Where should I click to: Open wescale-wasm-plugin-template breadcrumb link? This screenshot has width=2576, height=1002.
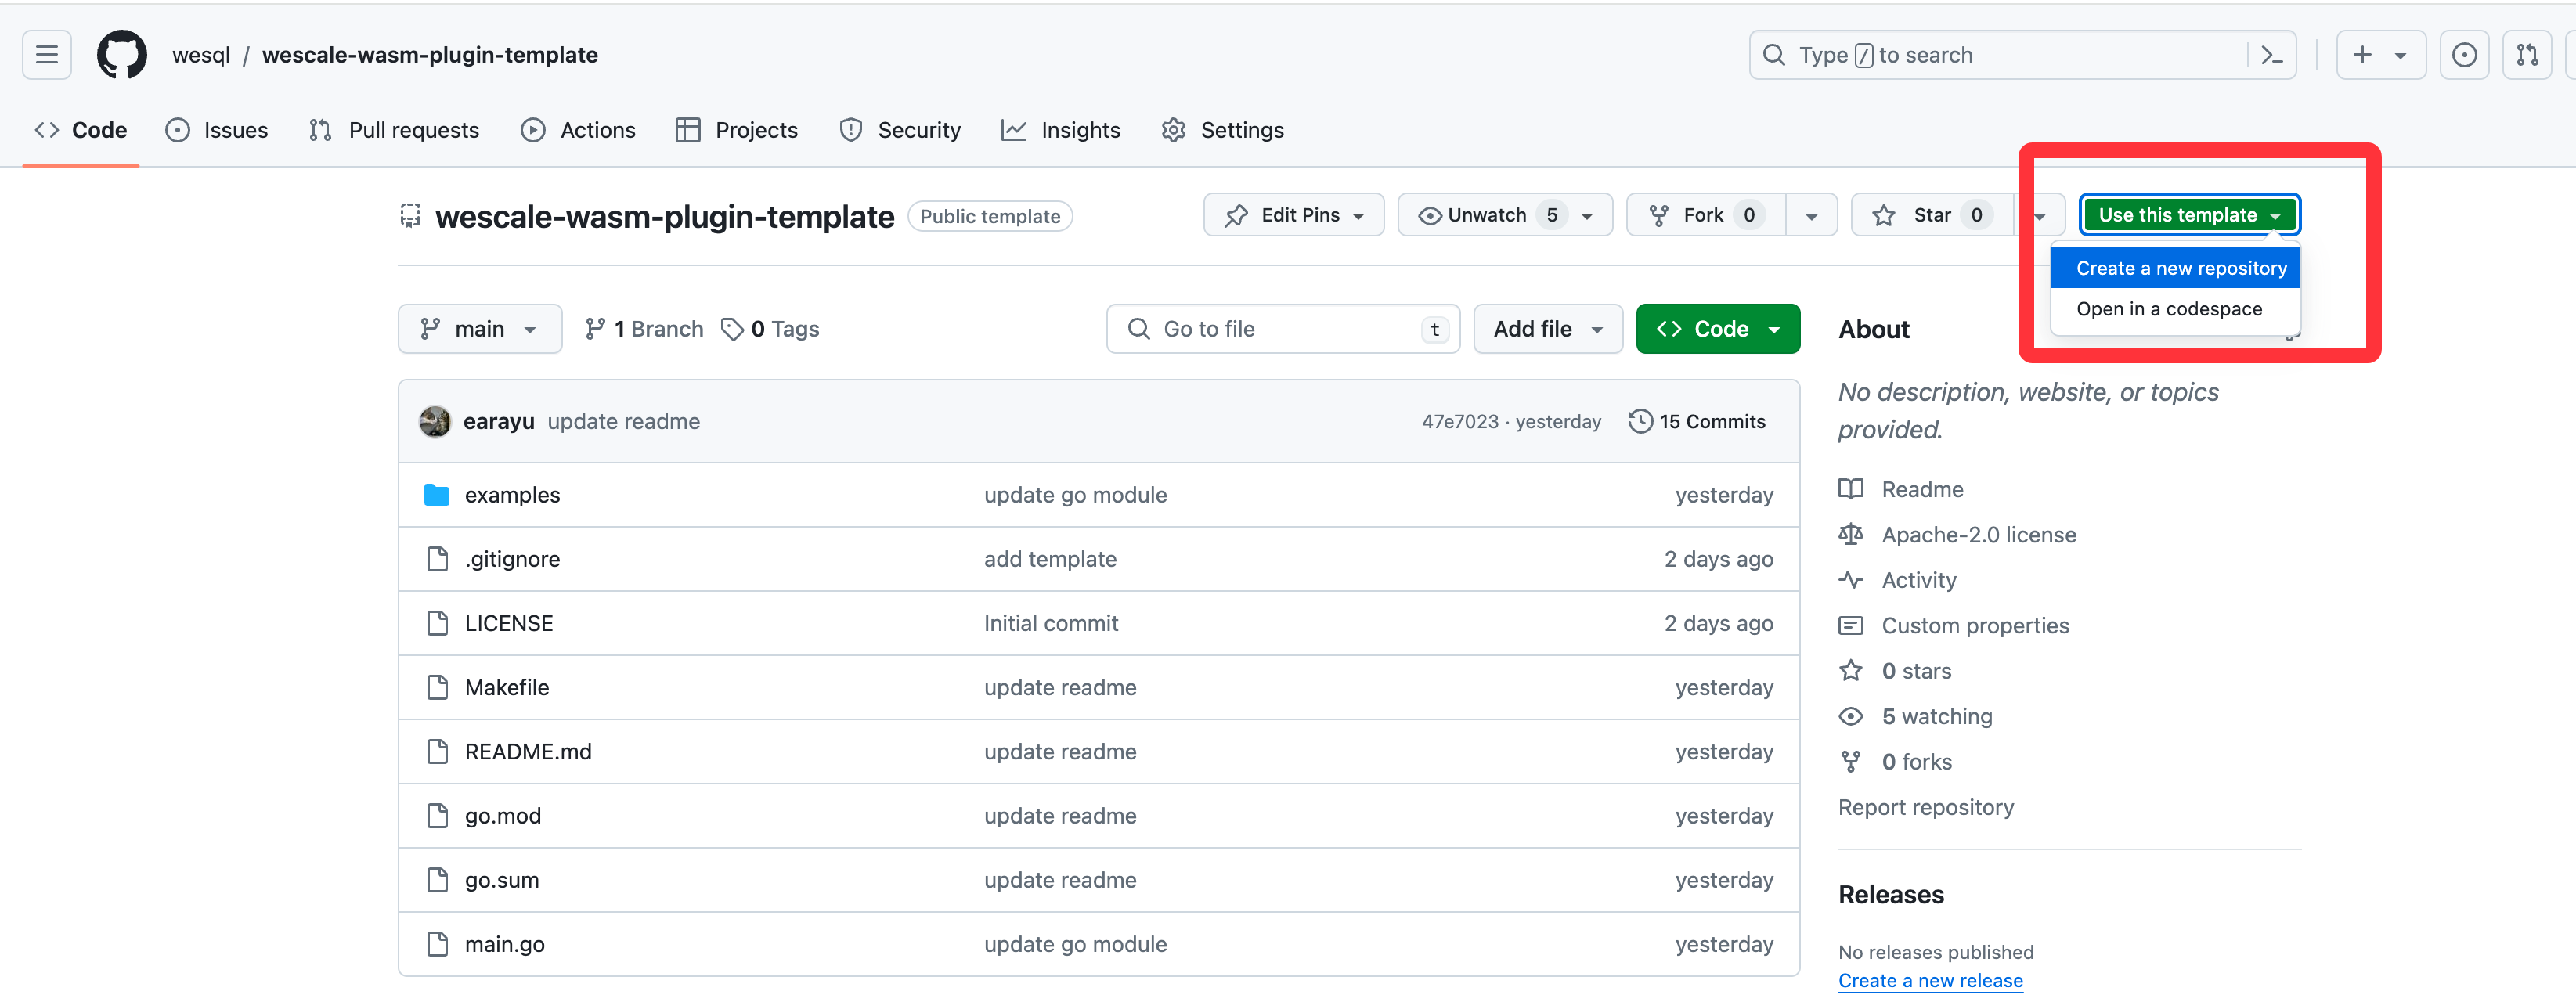click(430, 55)
